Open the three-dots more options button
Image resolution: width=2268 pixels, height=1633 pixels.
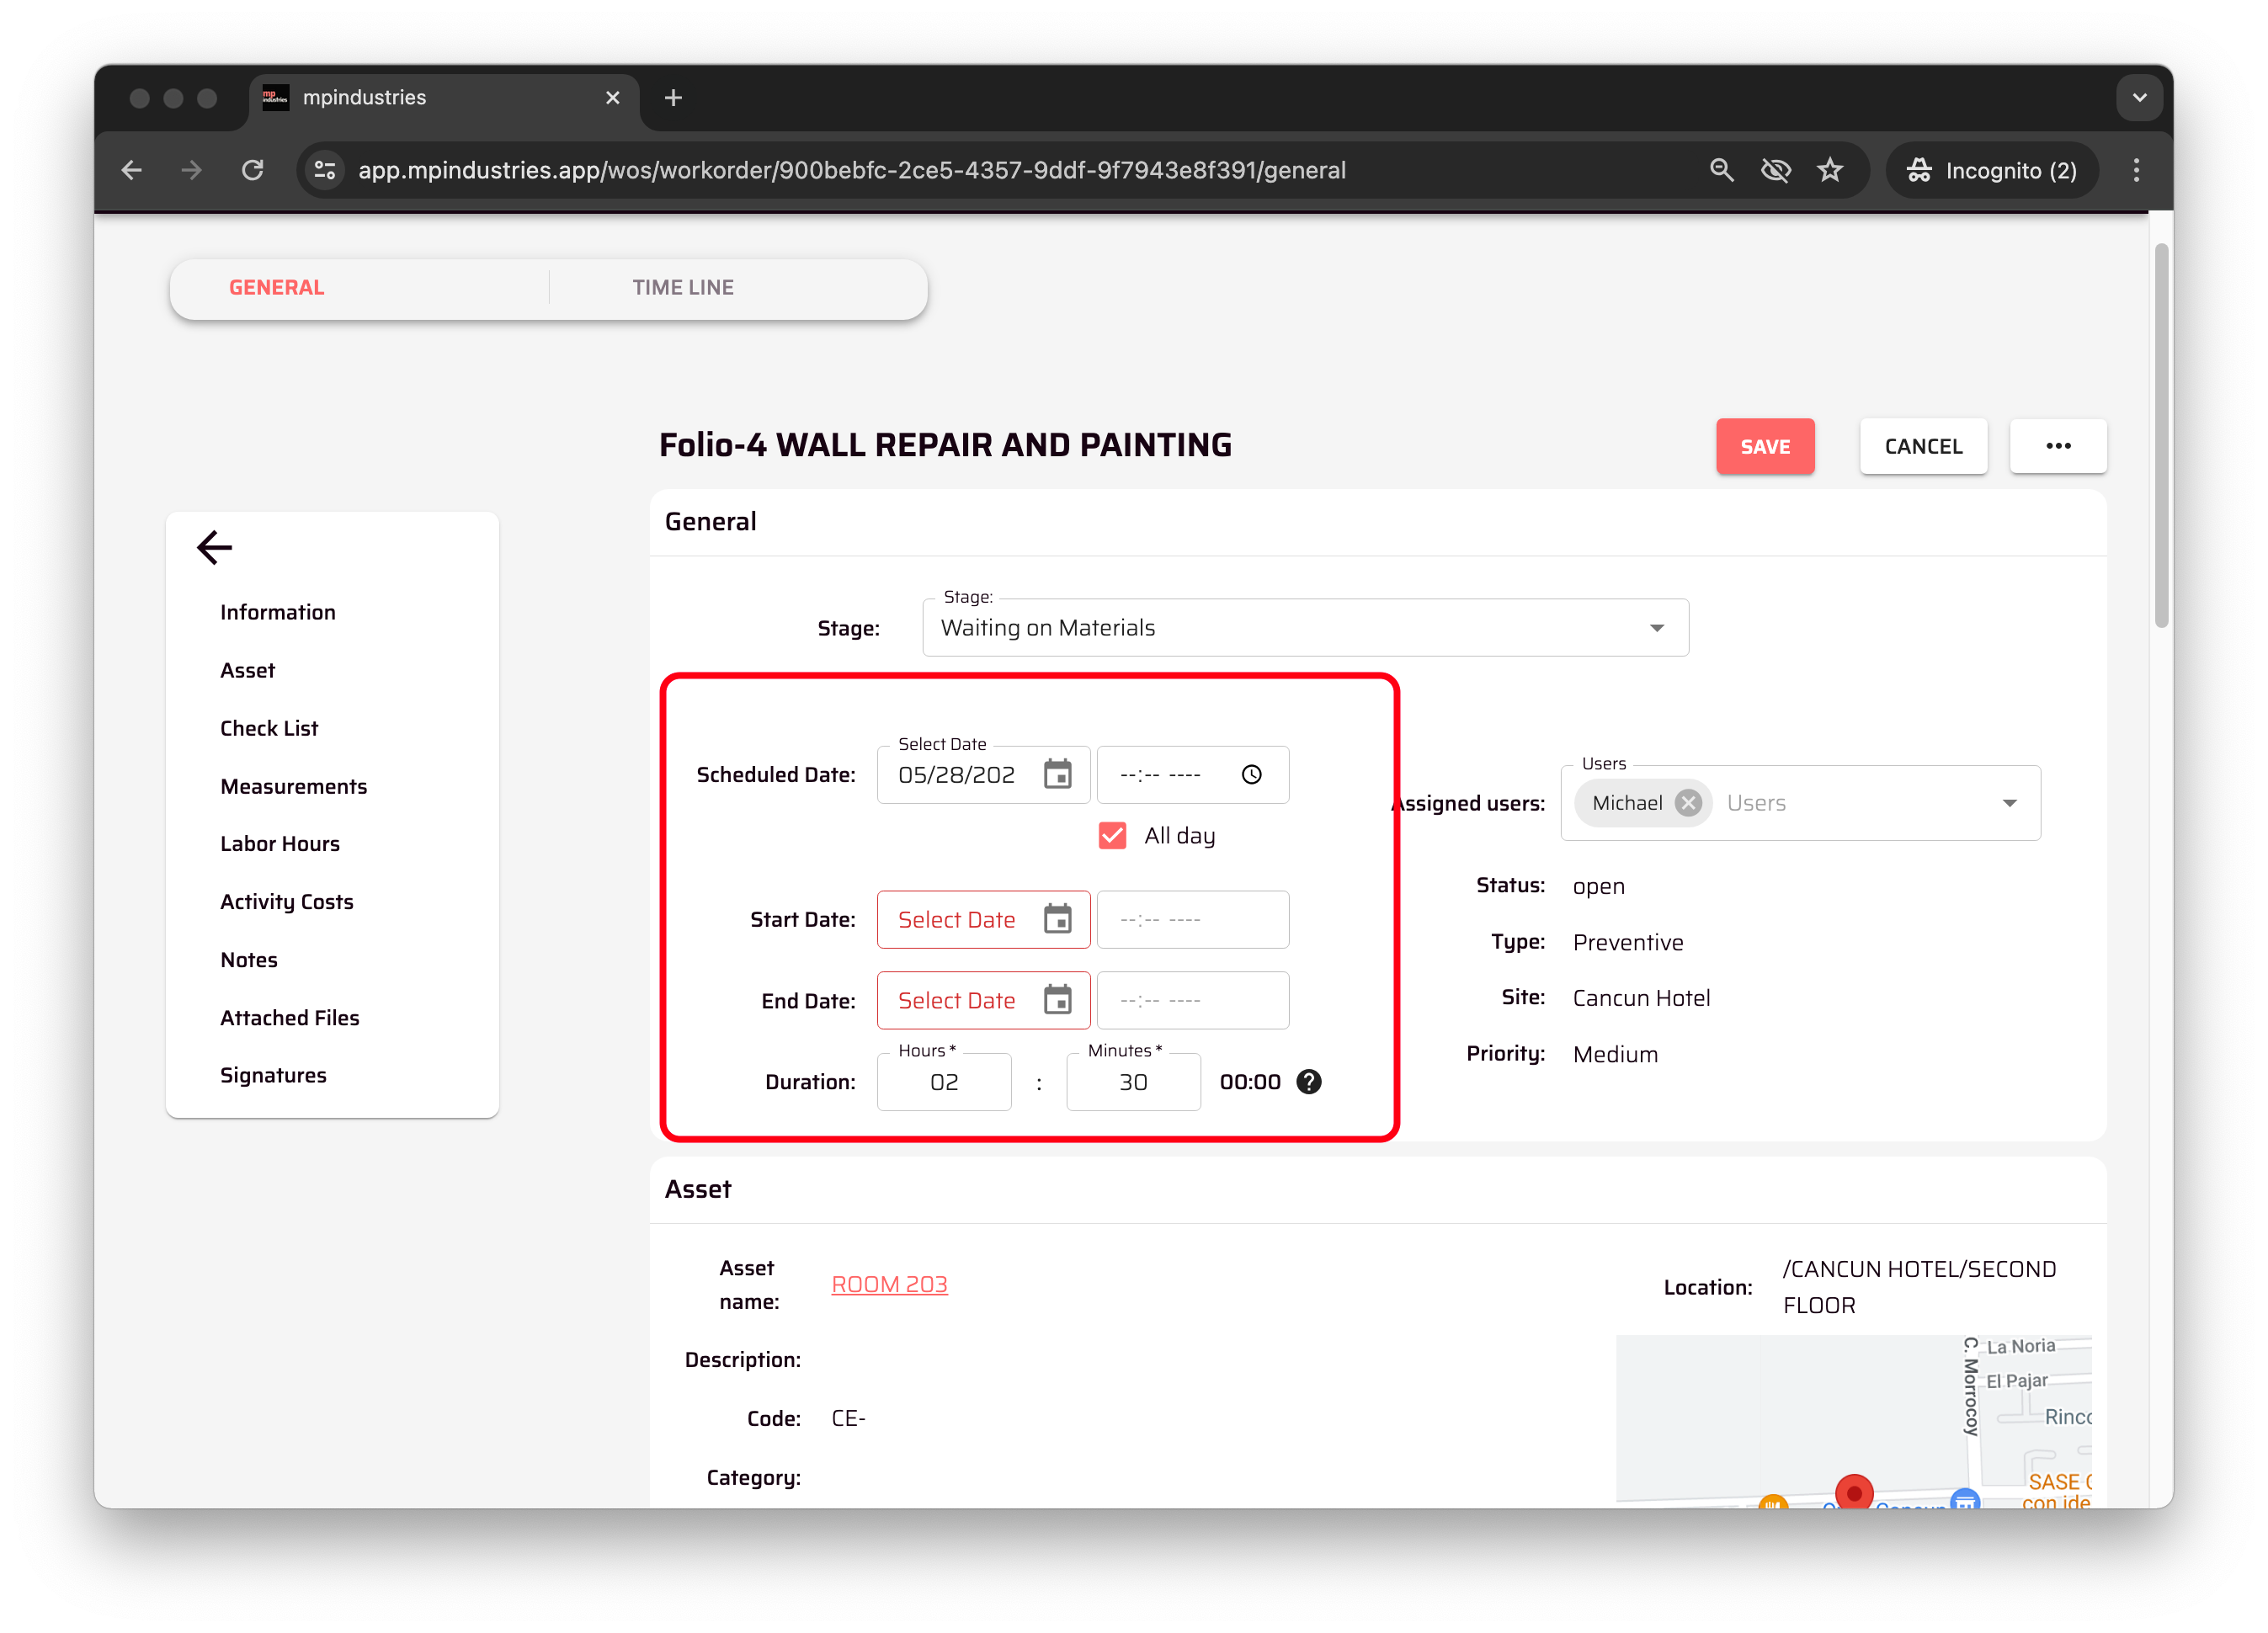2057,446
